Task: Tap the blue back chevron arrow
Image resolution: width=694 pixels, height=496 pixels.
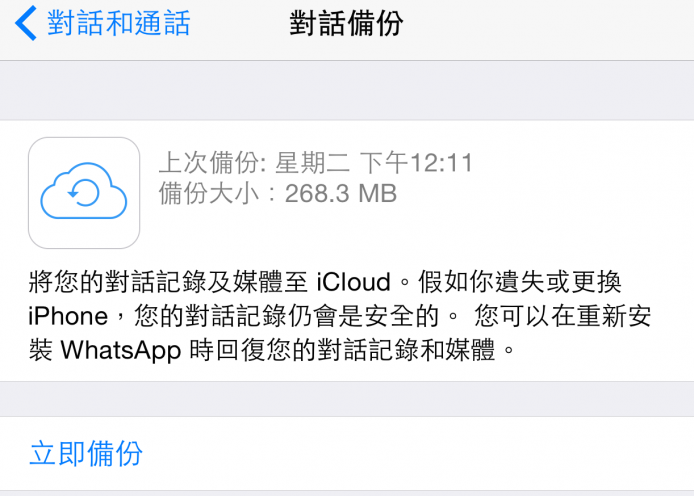Action: [x=26, y=23]
